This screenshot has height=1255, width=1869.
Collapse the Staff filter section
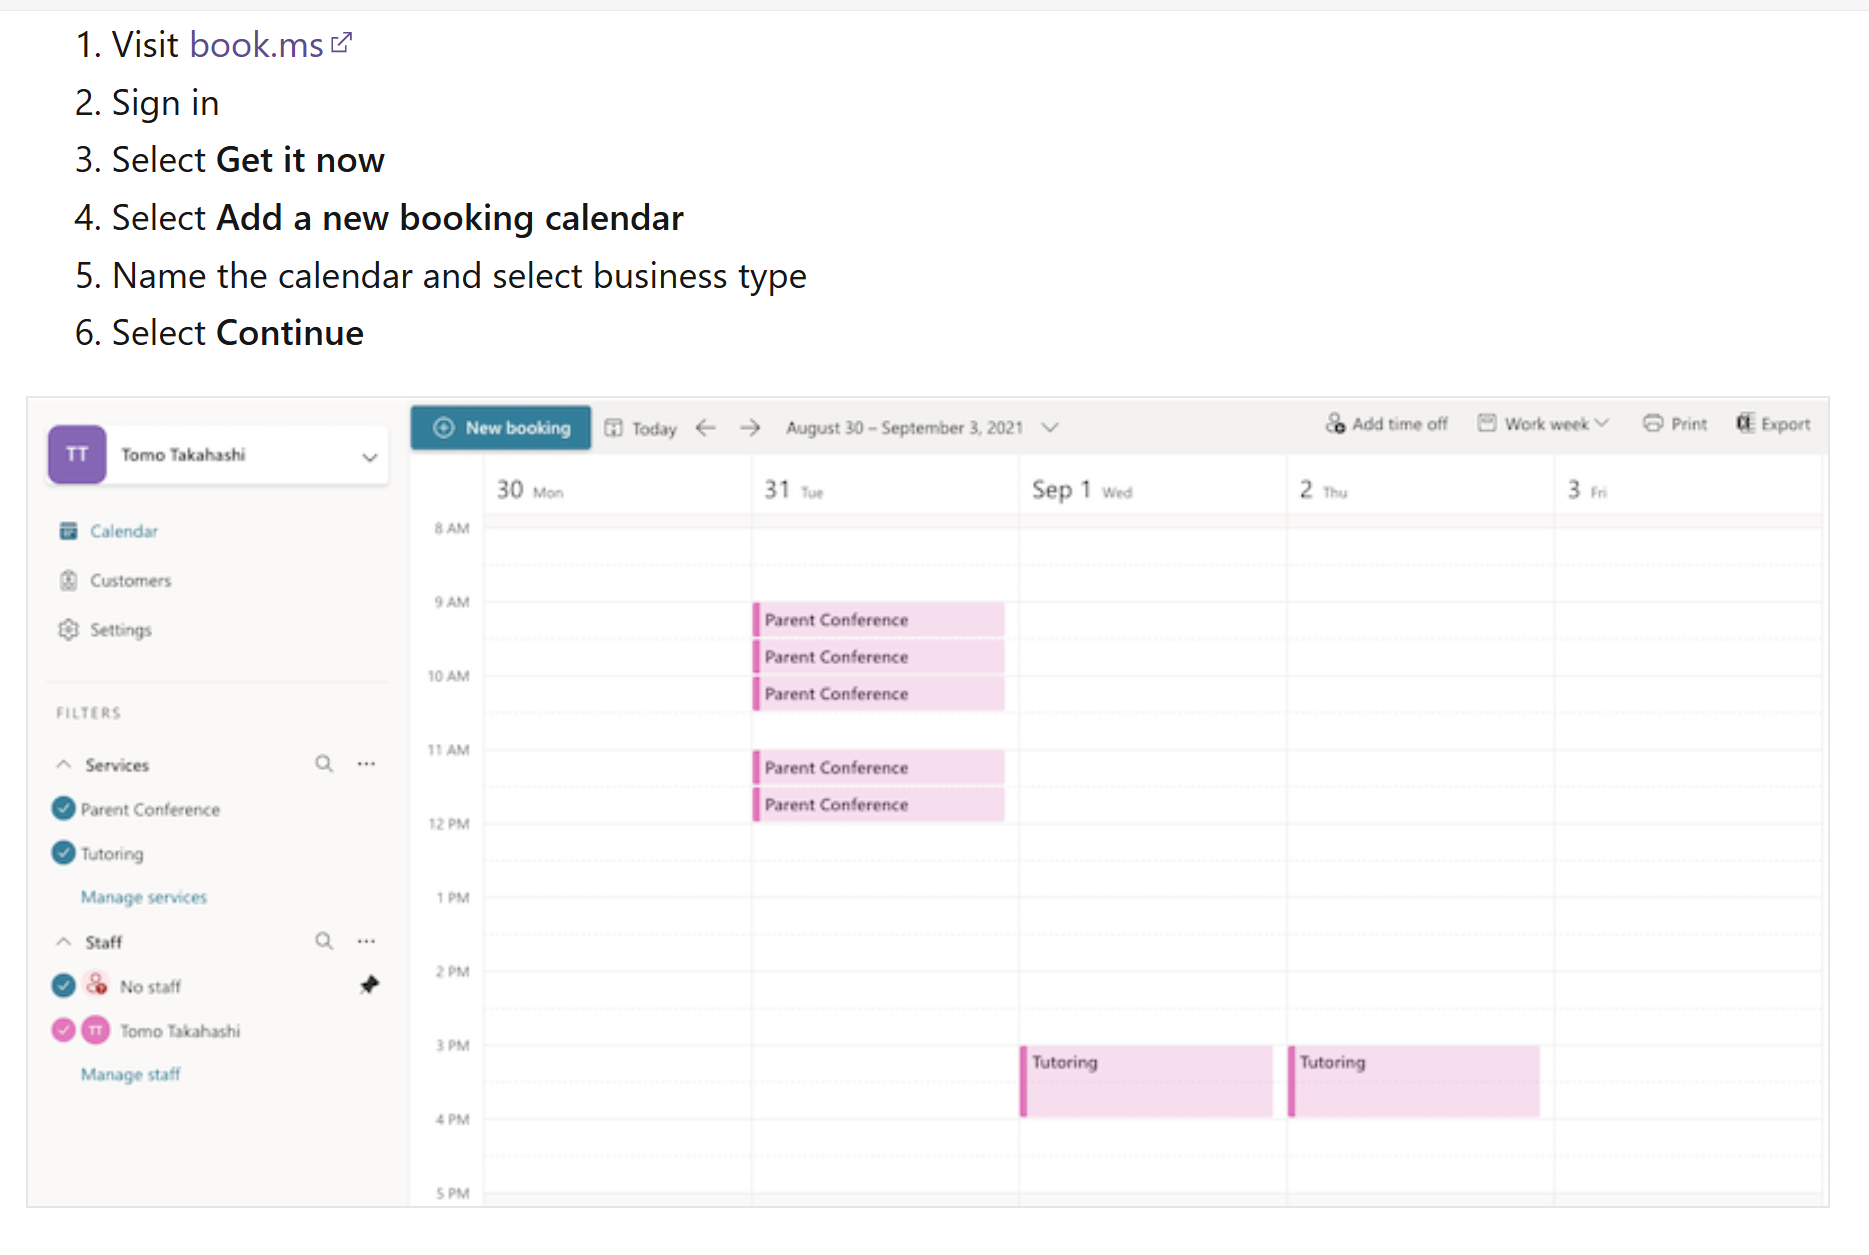pyautogui.click(x=64, y=942)
